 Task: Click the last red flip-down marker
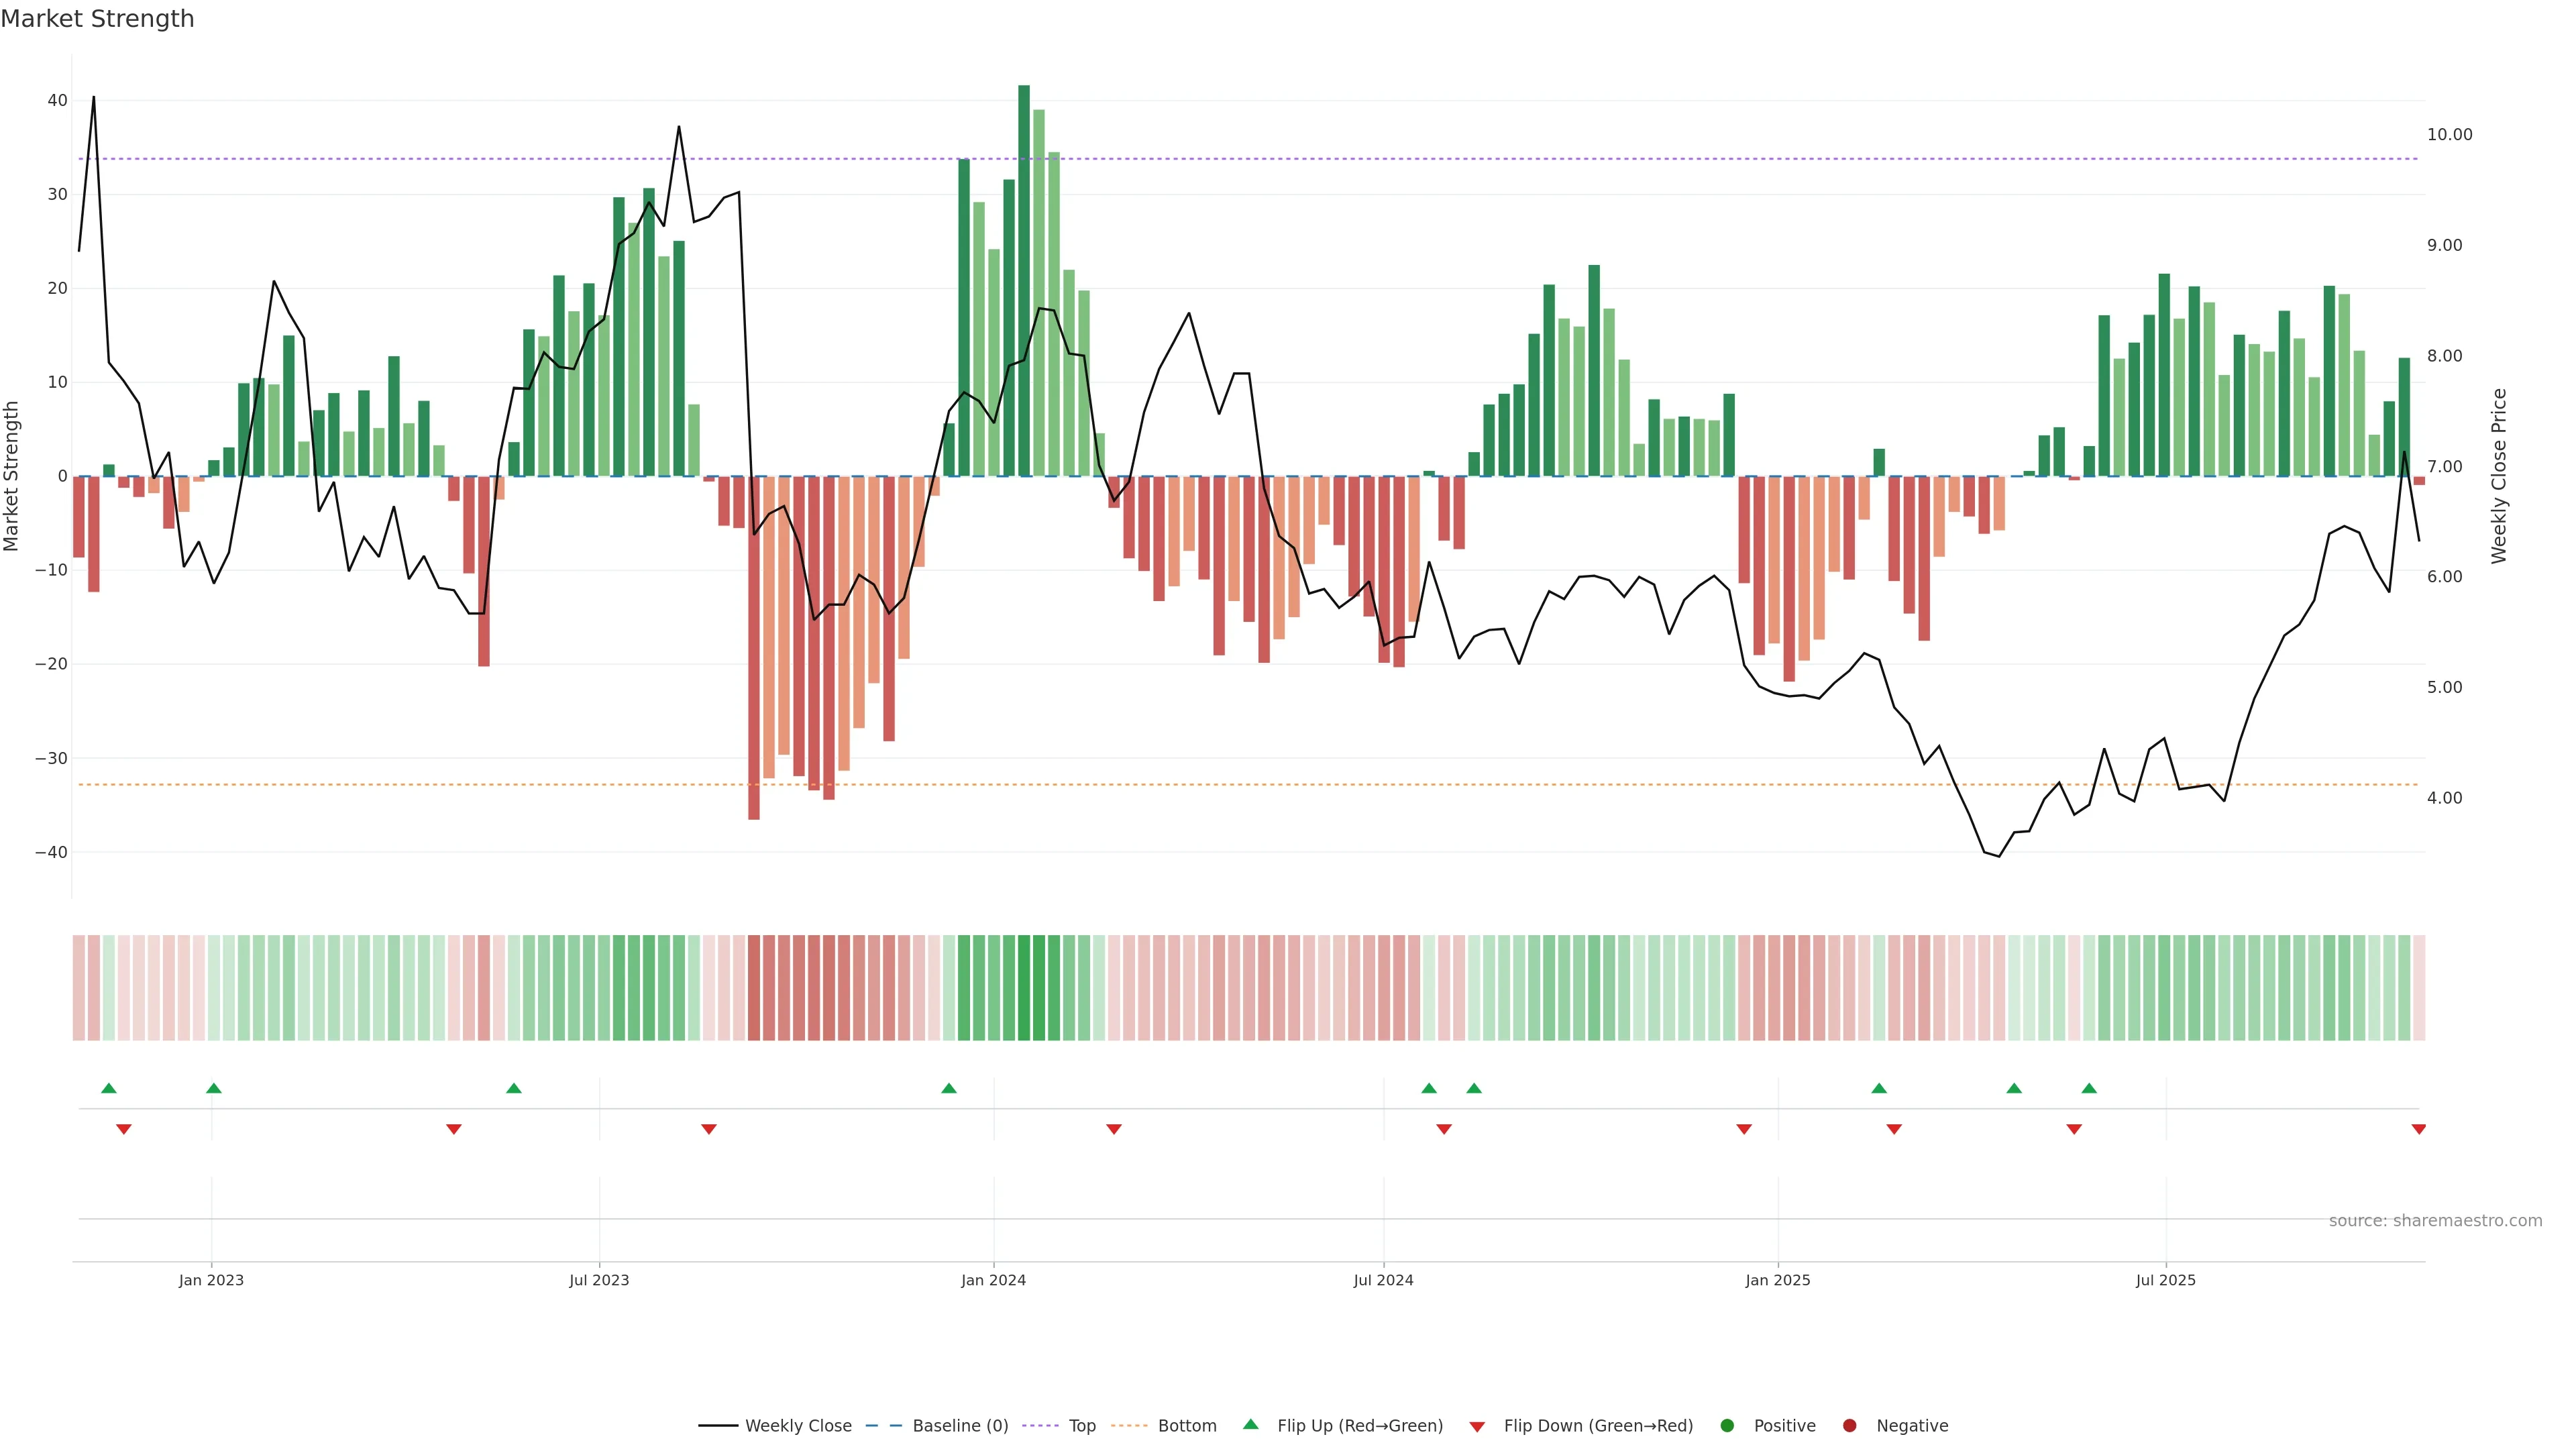coord(2418,1129)
